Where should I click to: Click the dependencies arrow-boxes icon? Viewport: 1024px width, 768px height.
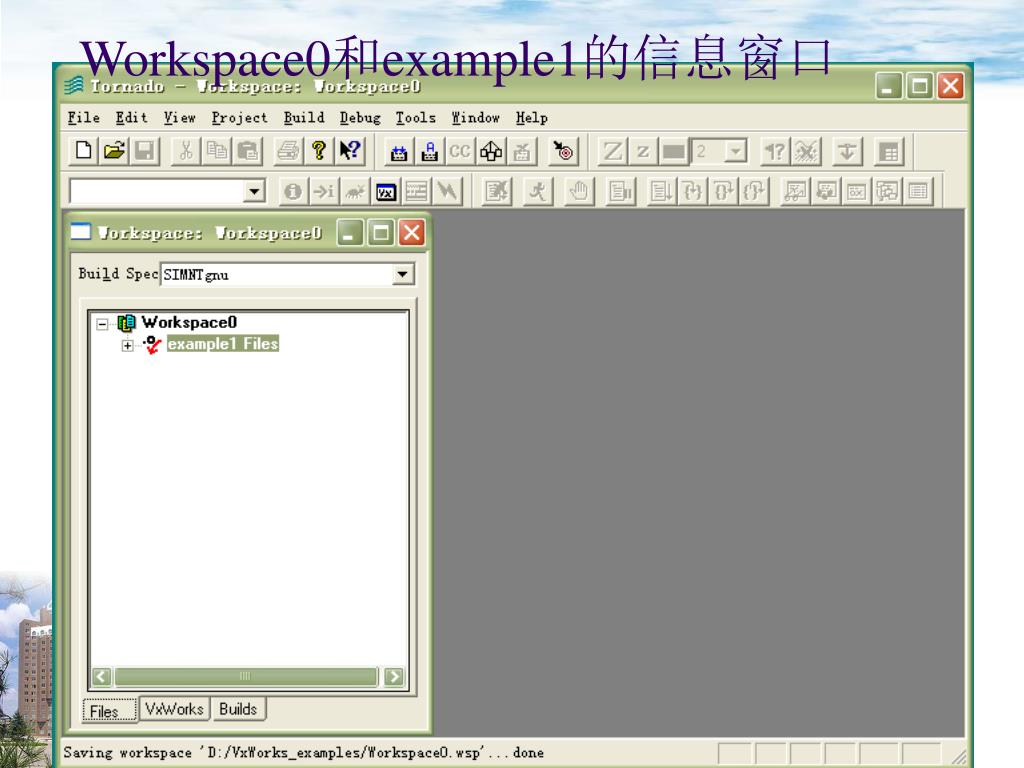pos(491,152)
